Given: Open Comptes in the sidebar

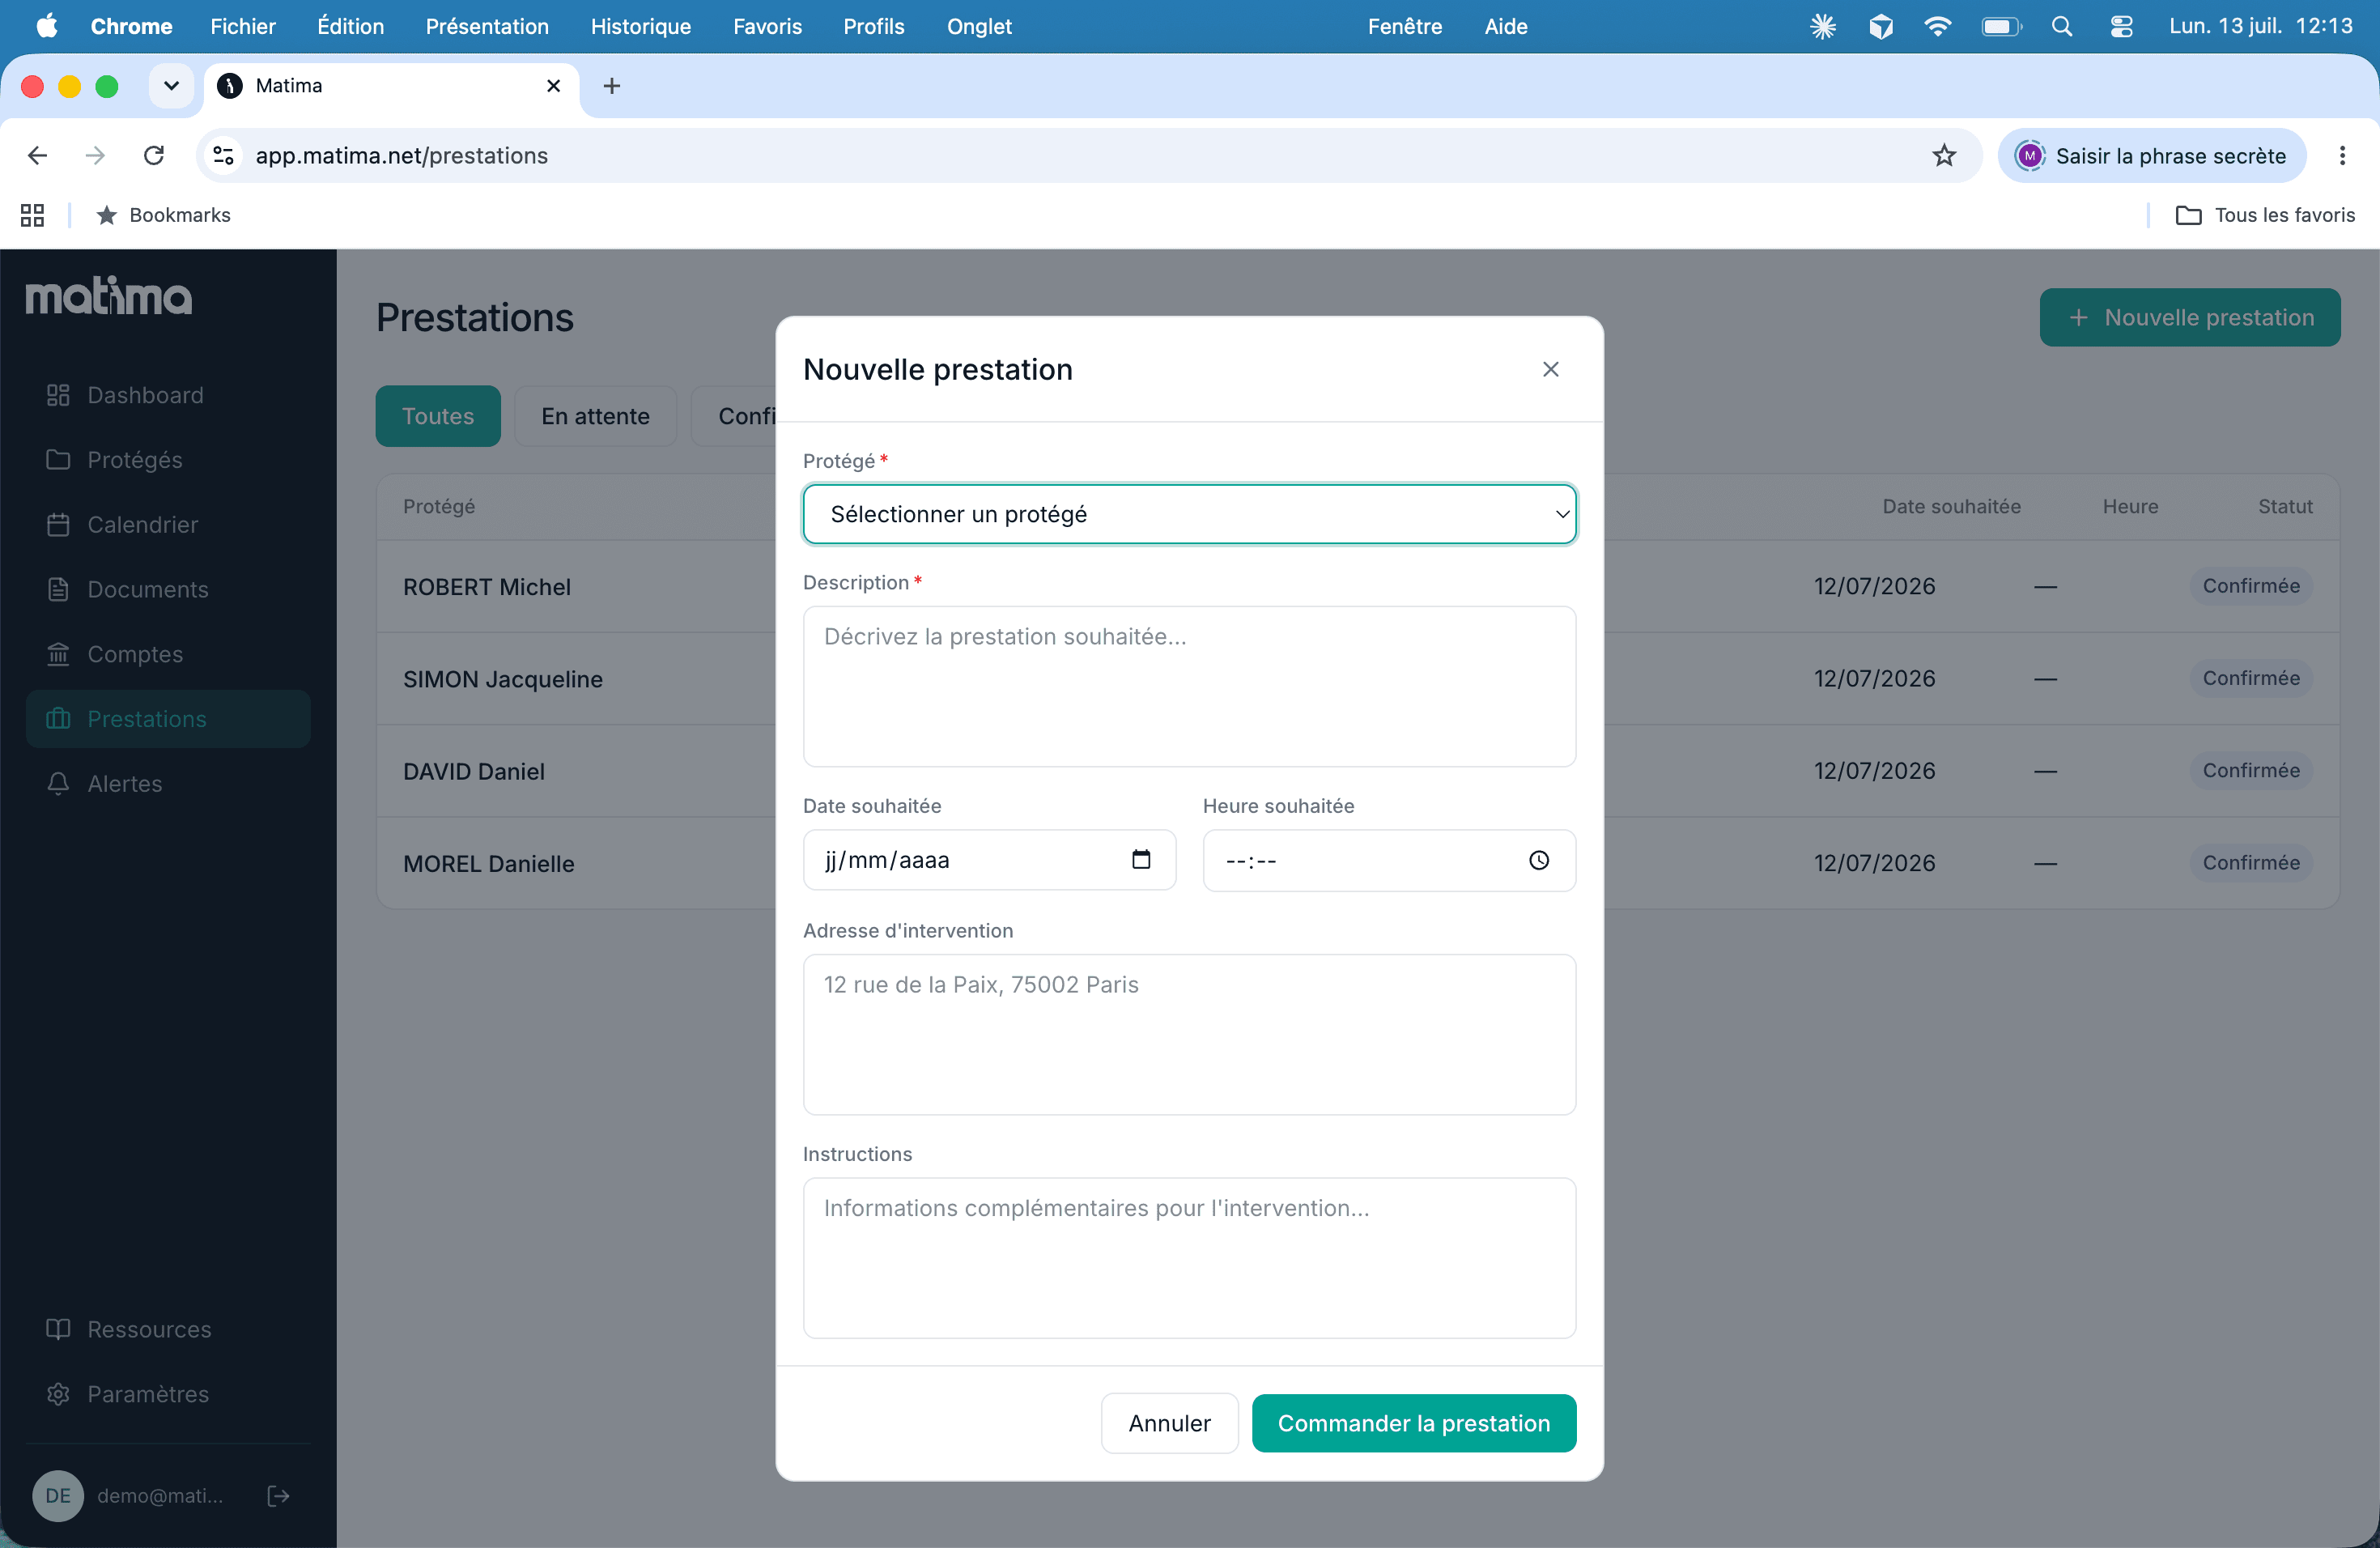Looking at the screenshot, I should tap(168, 654).
